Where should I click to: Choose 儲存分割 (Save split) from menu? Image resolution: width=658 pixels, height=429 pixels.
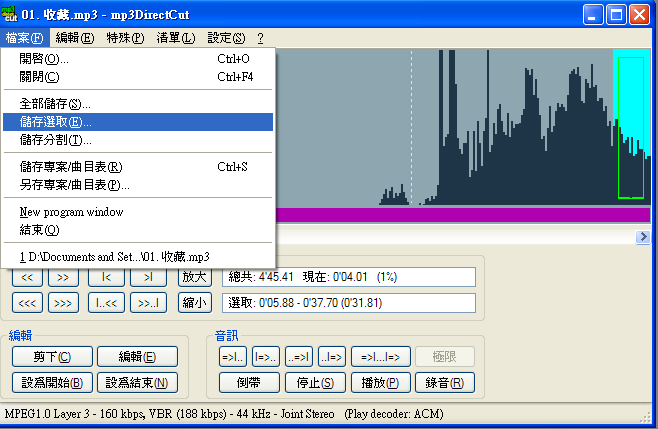[x=56, y=140]
